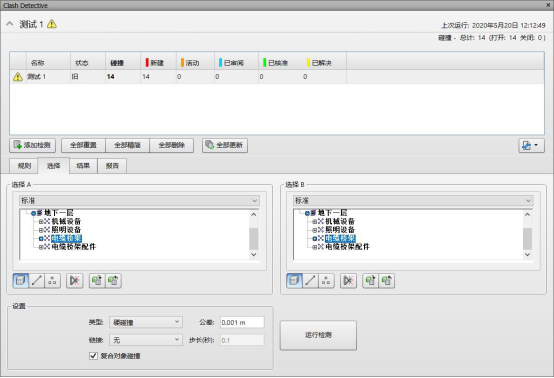Expand 机械设备 node in Selection A tree
The width and height of the screenshot is (554, 378).
tap(41, 222)
